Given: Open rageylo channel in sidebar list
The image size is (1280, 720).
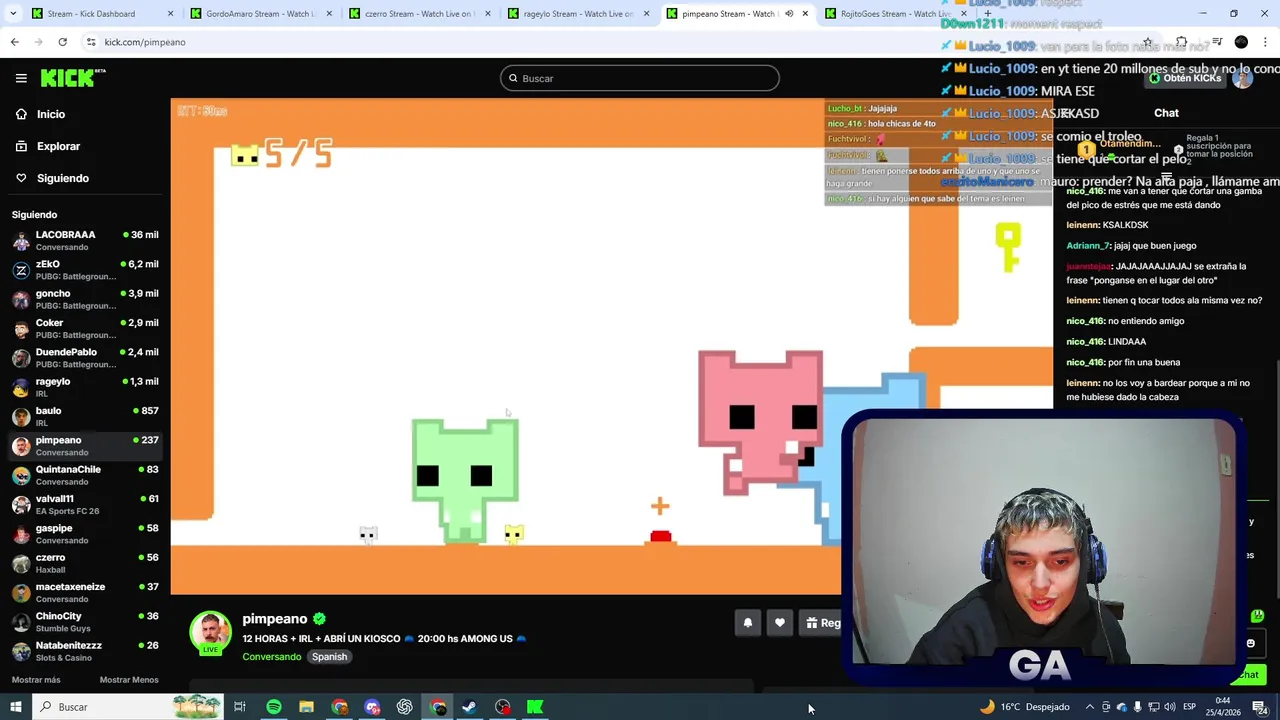Looking at the screenshot, I should tap(85, 387).
